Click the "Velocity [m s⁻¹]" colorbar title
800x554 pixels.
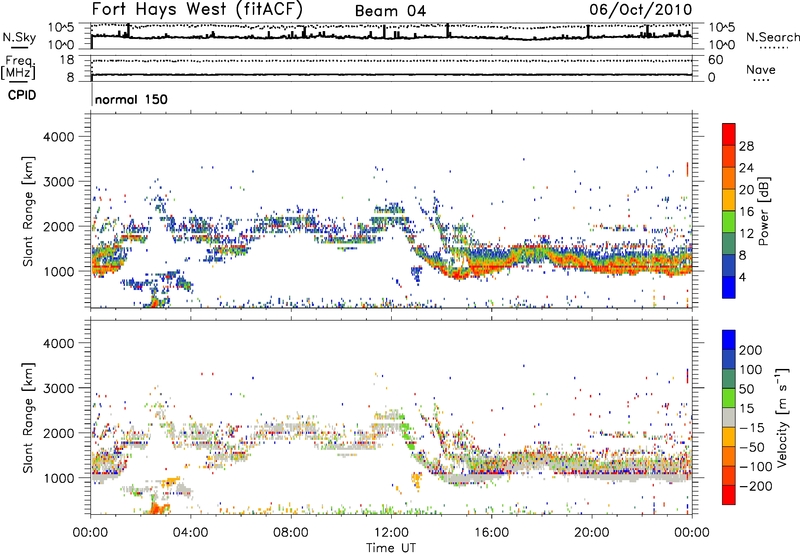(x=782, y=417)
